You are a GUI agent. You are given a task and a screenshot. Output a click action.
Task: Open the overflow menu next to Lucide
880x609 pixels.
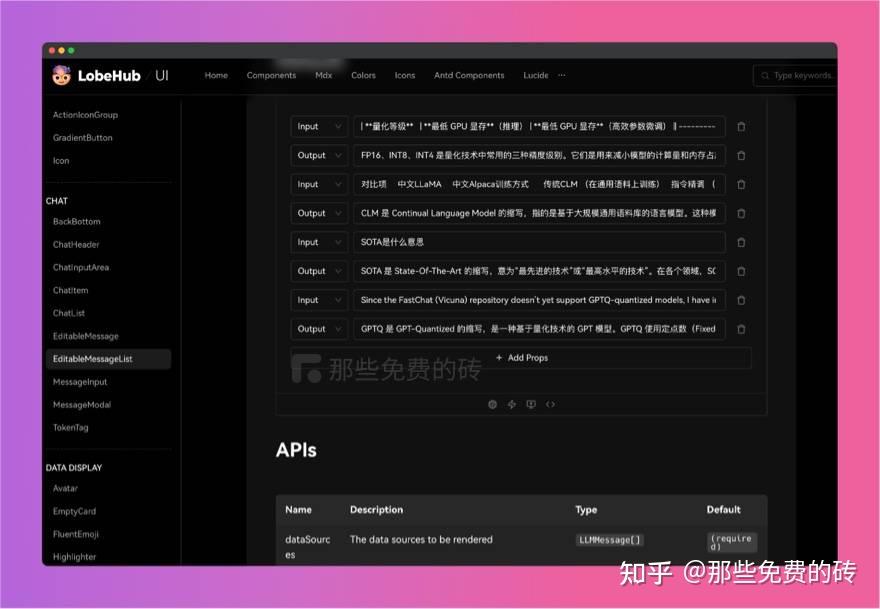[x=562, y=75]
